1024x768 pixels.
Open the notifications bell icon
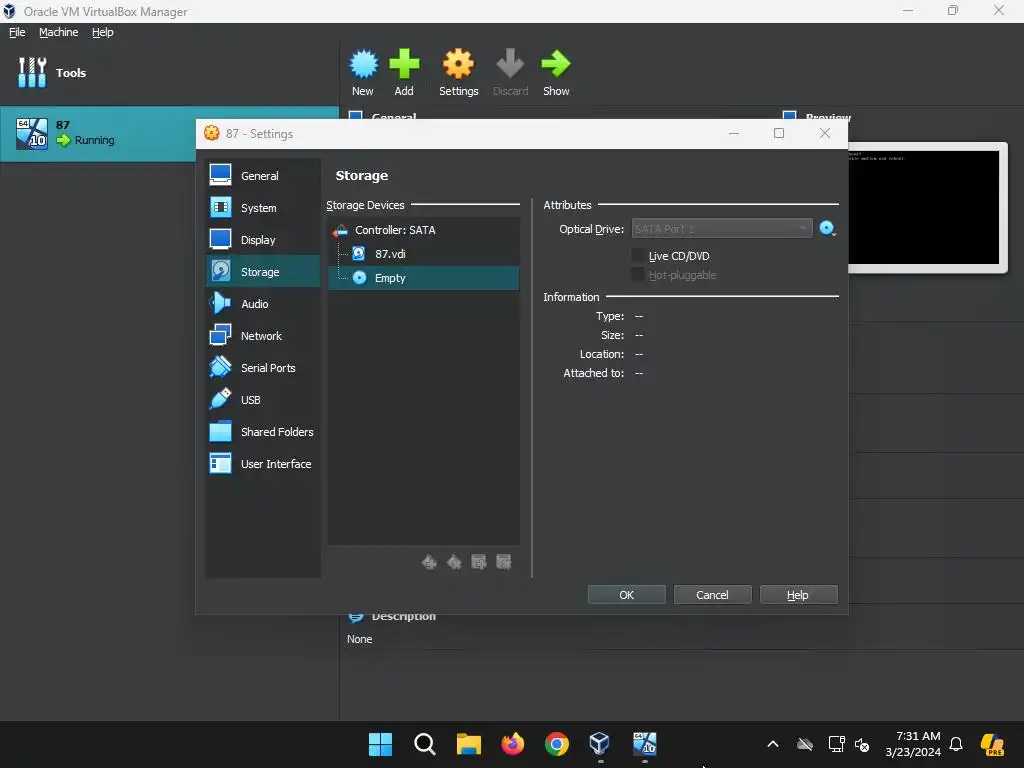tap(956, 744)
